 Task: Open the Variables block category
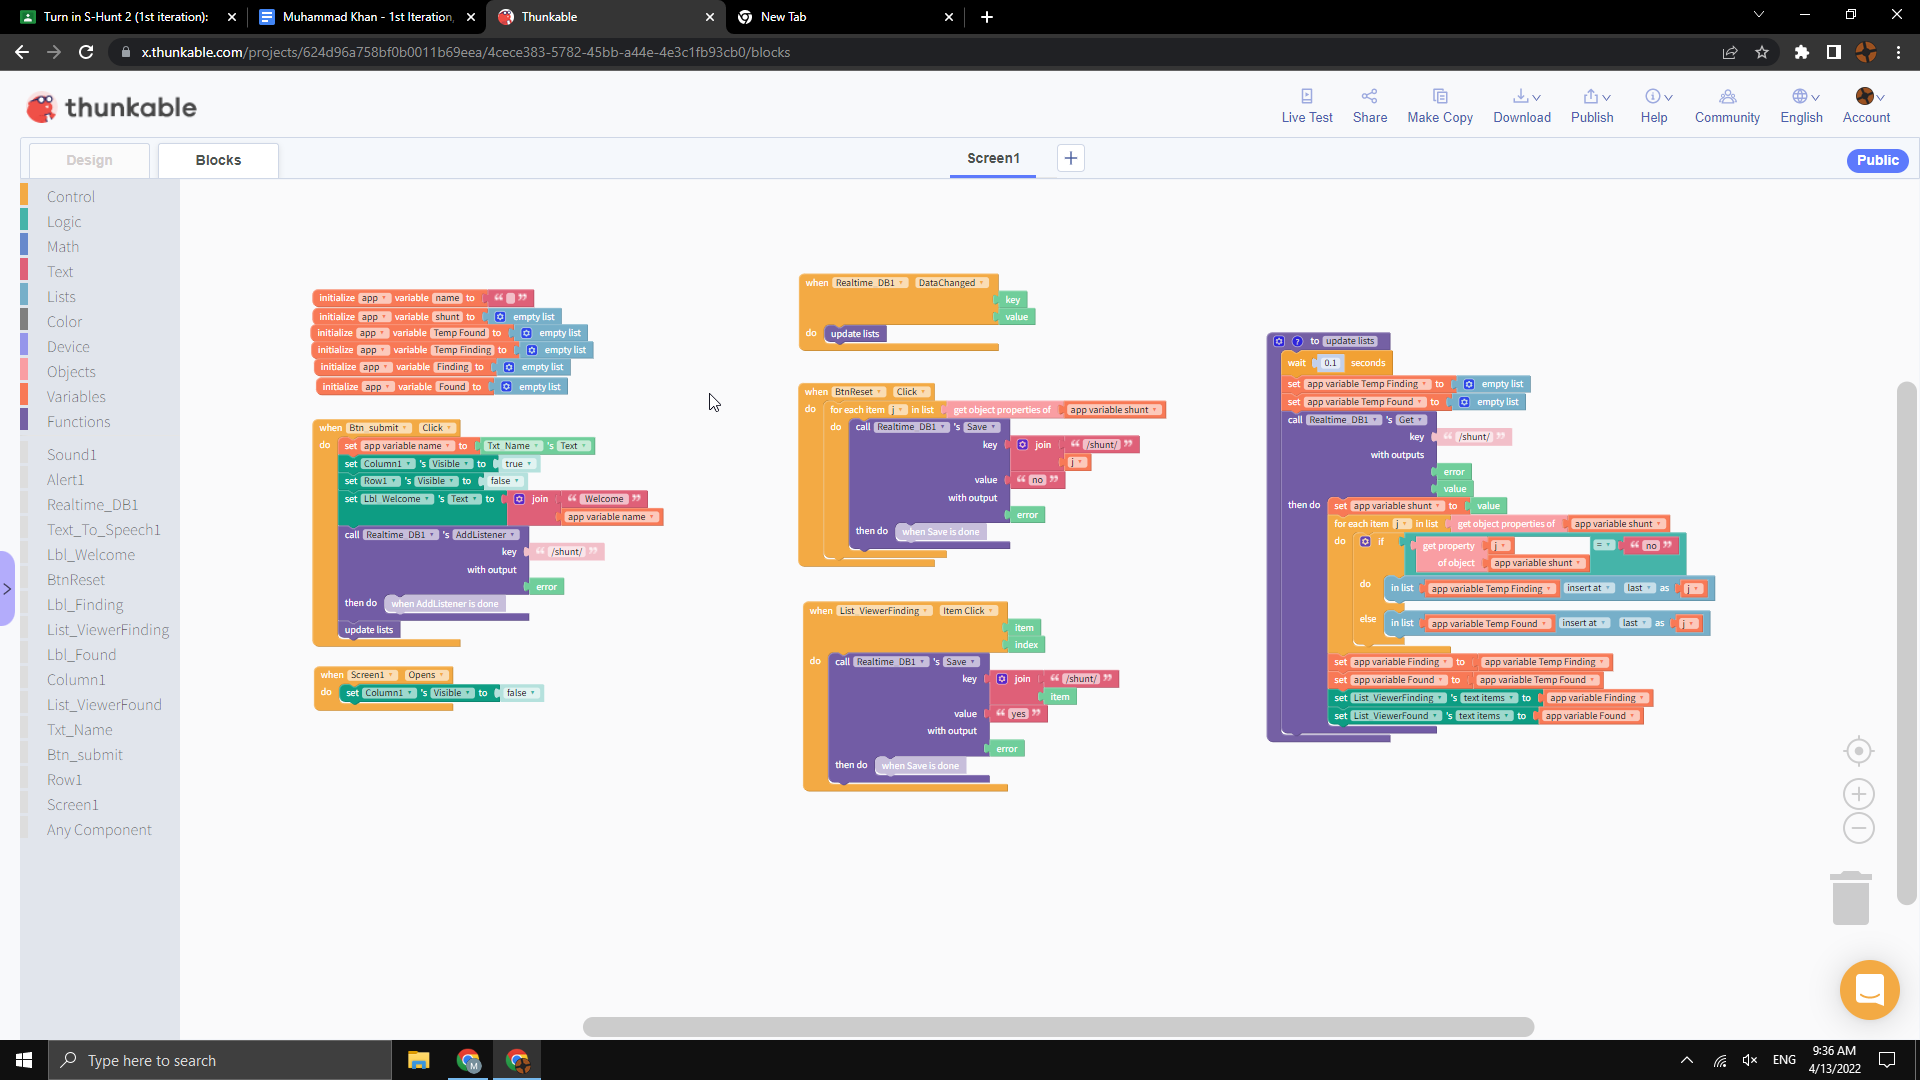tap(76, 397)
